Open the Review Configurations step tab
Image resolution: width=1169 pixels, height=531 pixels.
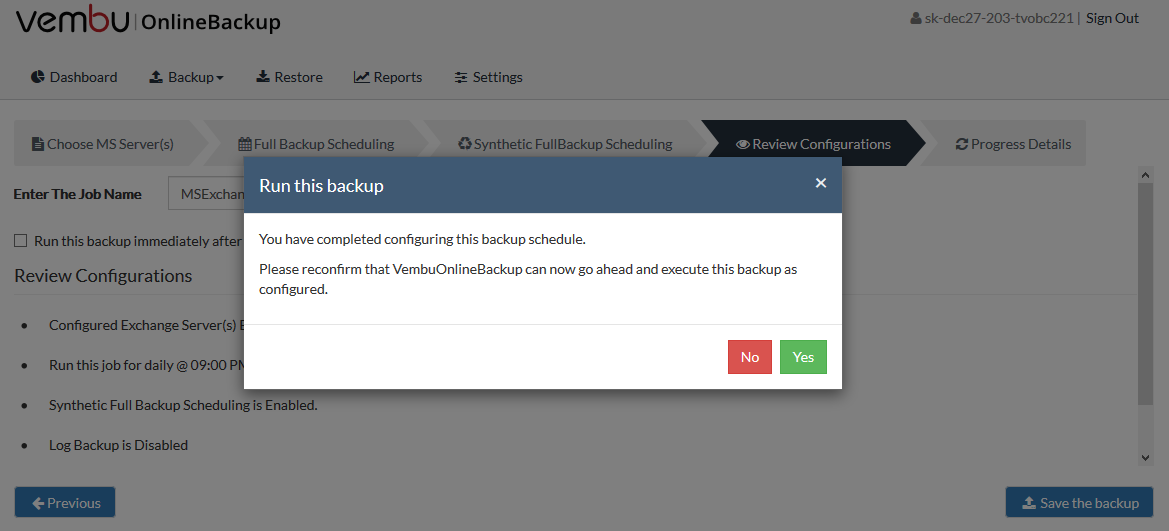click(x=813, y=143)
